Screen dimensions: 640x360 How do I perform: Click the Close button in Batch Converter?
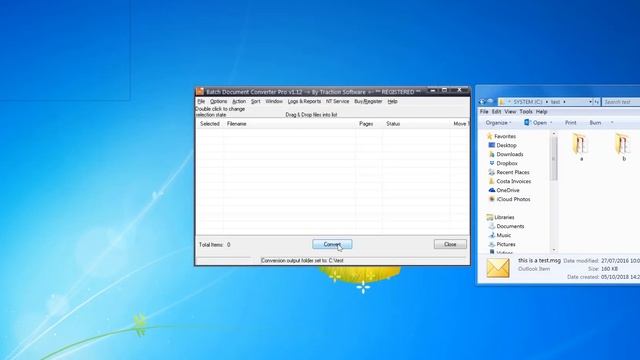[450, 244]
